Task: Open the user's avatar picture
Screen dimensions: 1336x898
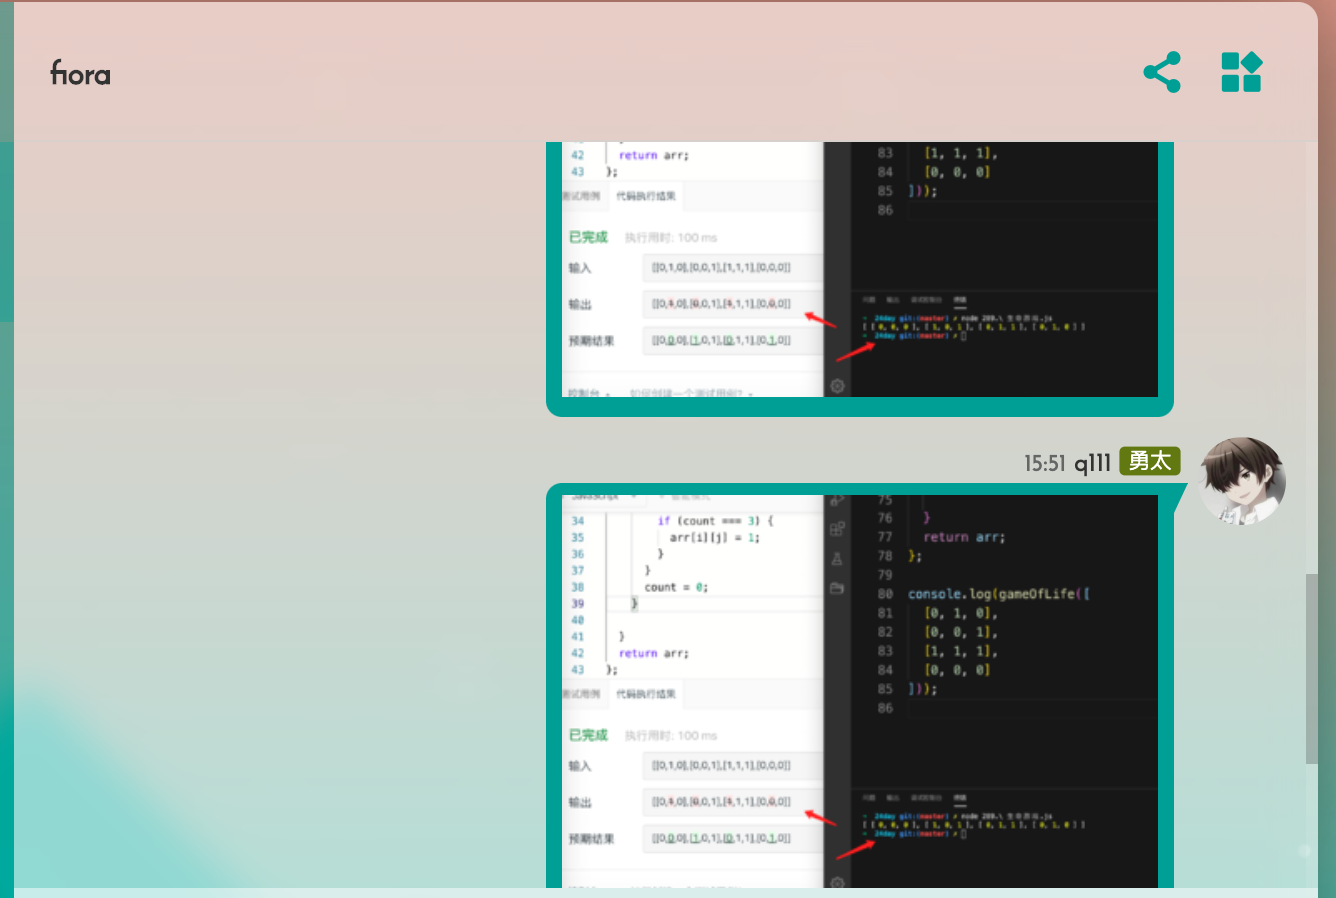Action: click(1242, 481)
